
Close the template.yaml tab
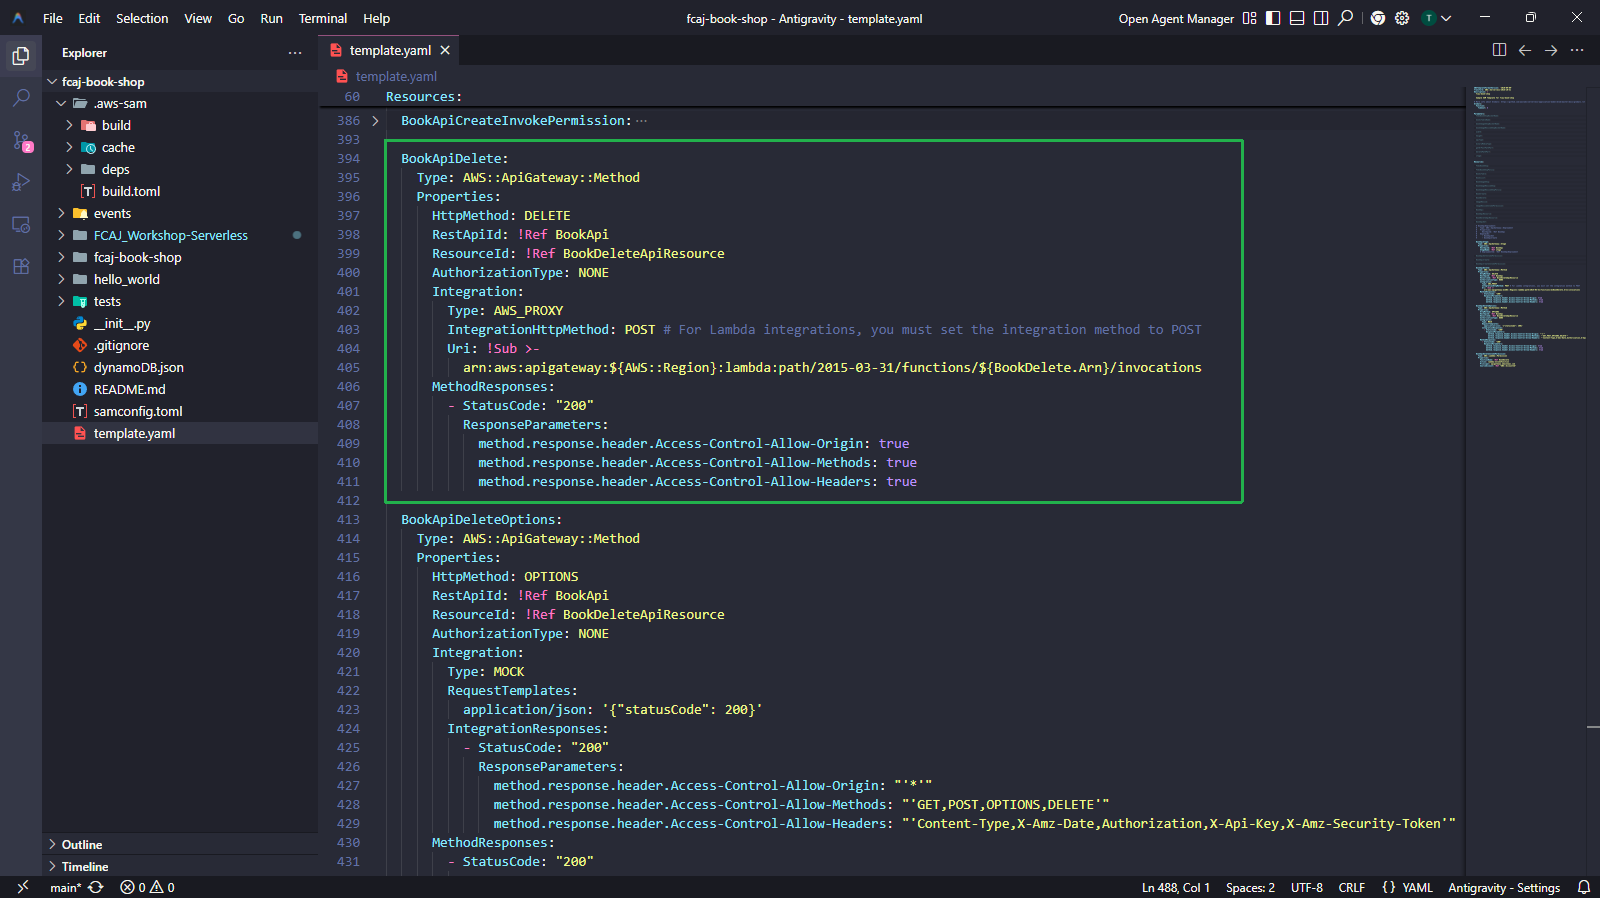[x=445, y=50]
